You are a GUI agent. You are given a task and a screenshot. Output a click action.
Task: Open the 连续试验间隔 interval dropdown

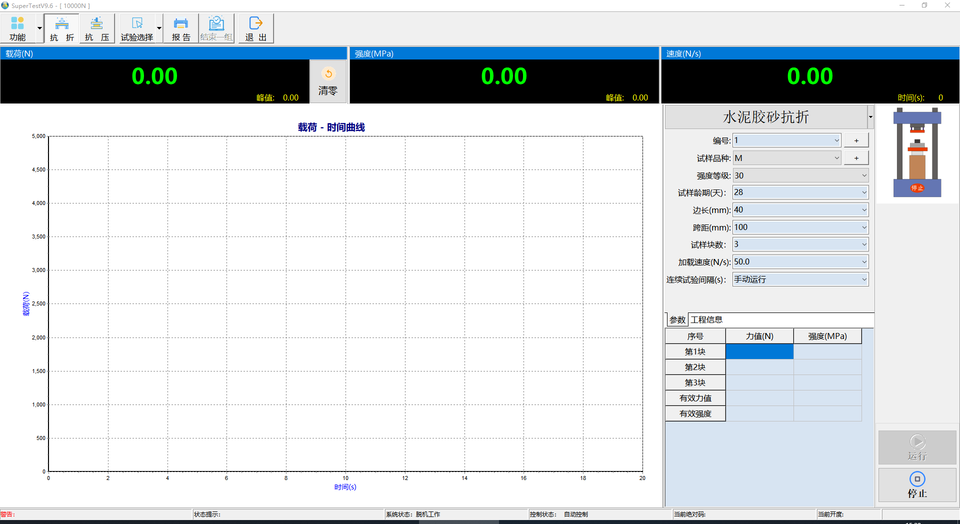[x=800, y=279]
